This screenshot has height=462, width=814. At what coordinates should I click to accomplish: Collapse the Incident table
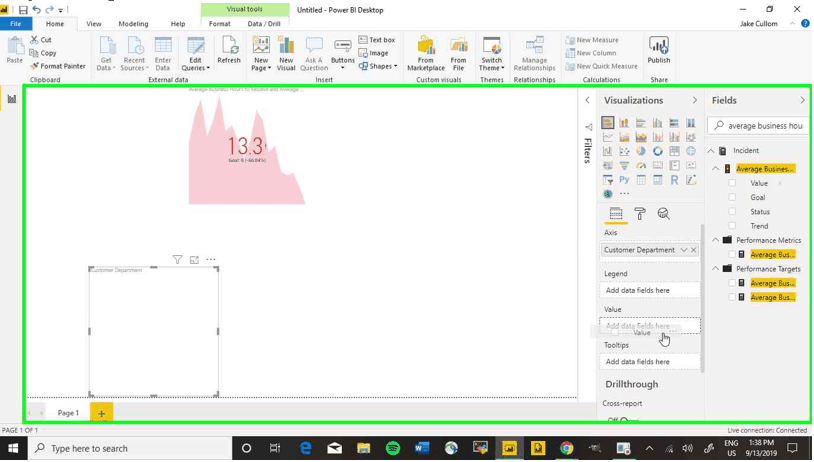[x=711, y=151]
